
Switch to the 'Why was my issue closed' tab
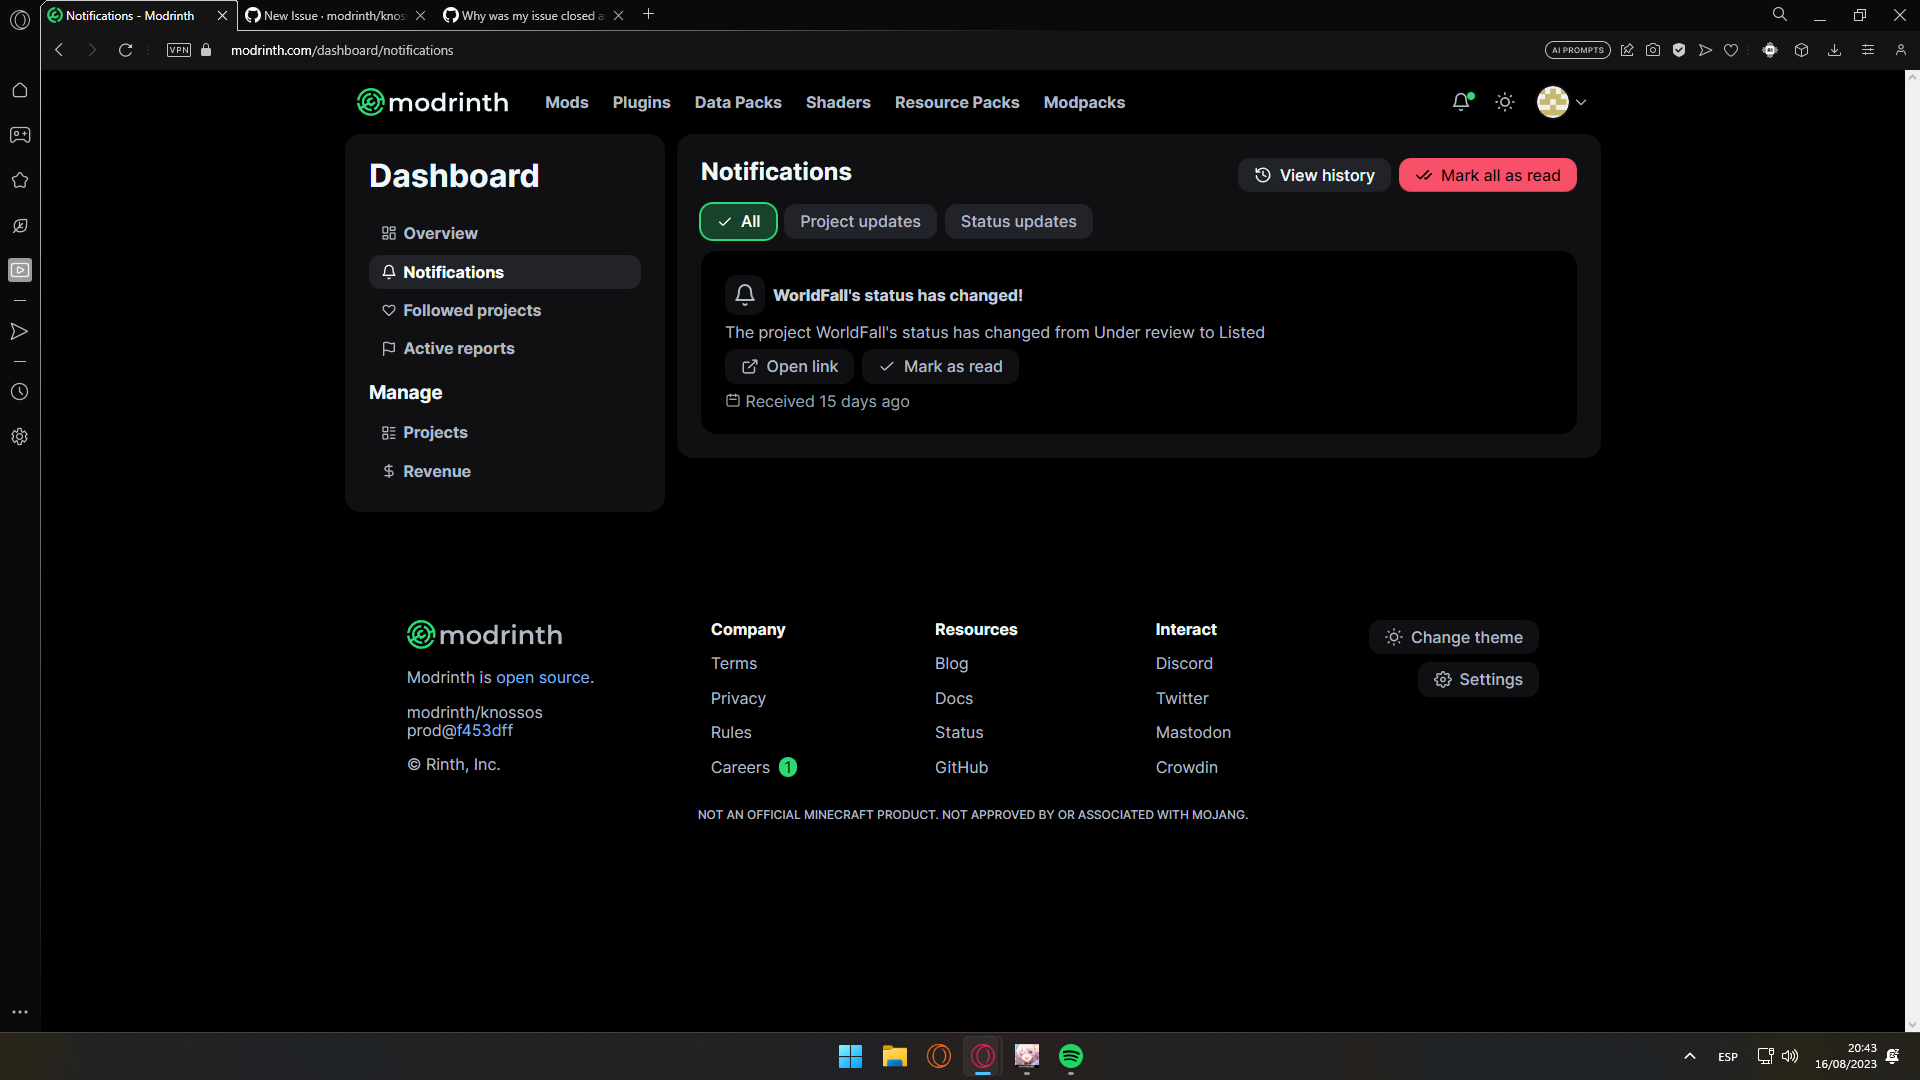tap(530, 15)
